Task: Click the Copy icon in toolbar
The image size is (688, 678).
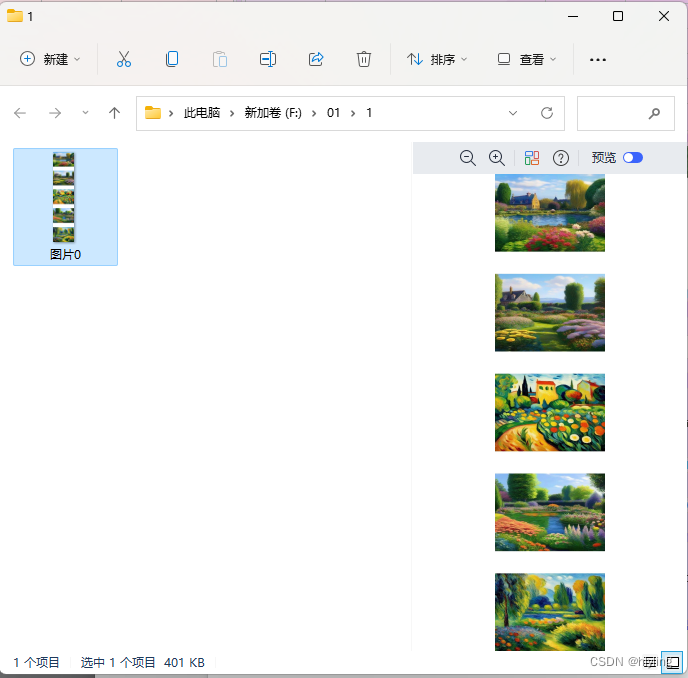Action: [x=172, y=59]
